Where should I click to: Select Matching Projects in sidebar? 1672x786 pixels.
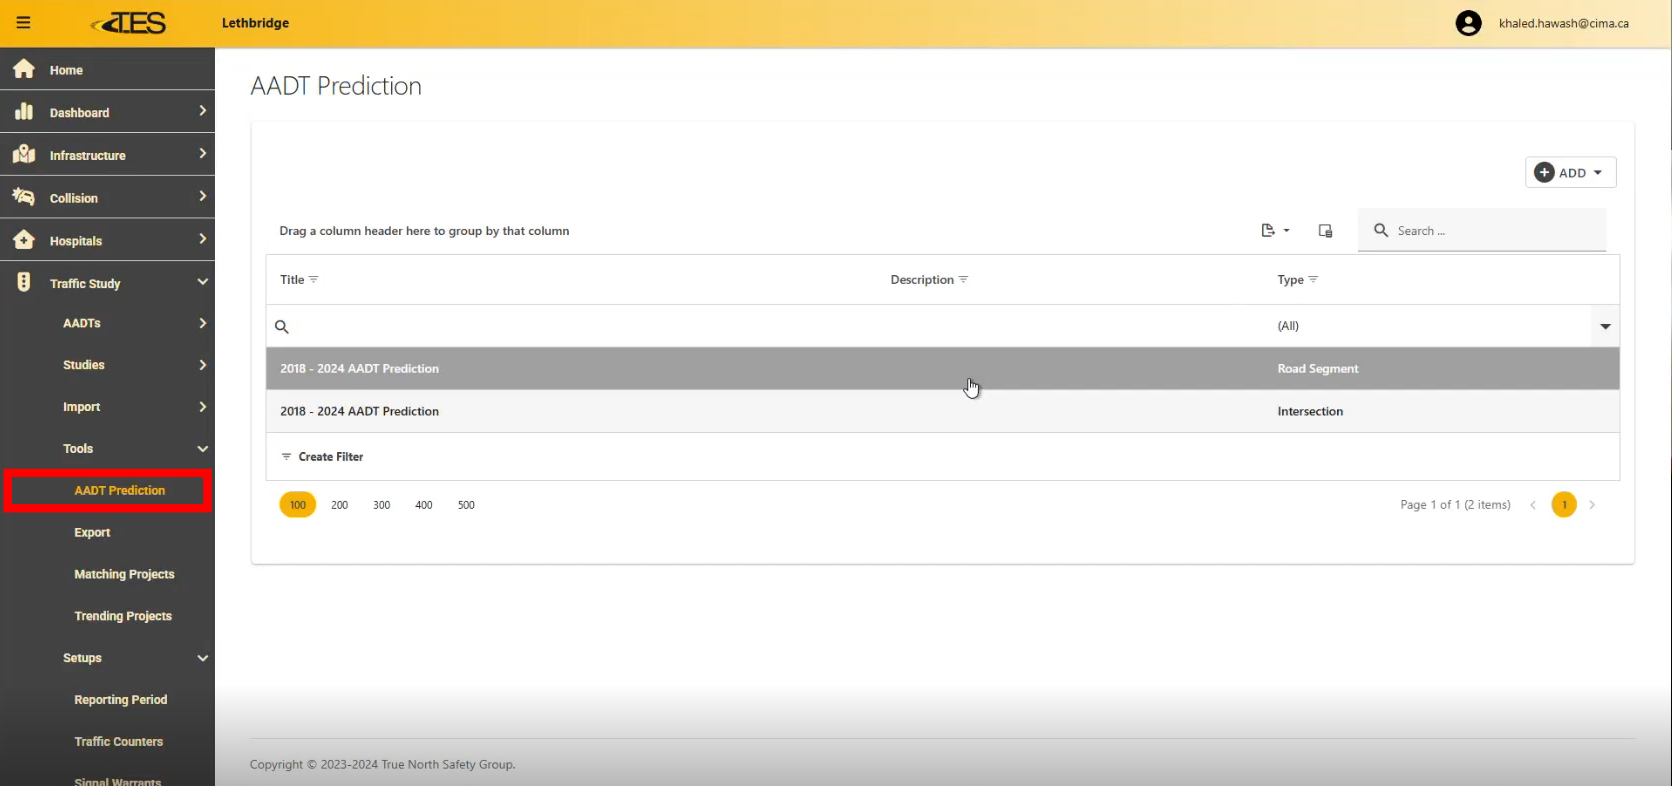(x=124, y=575)
